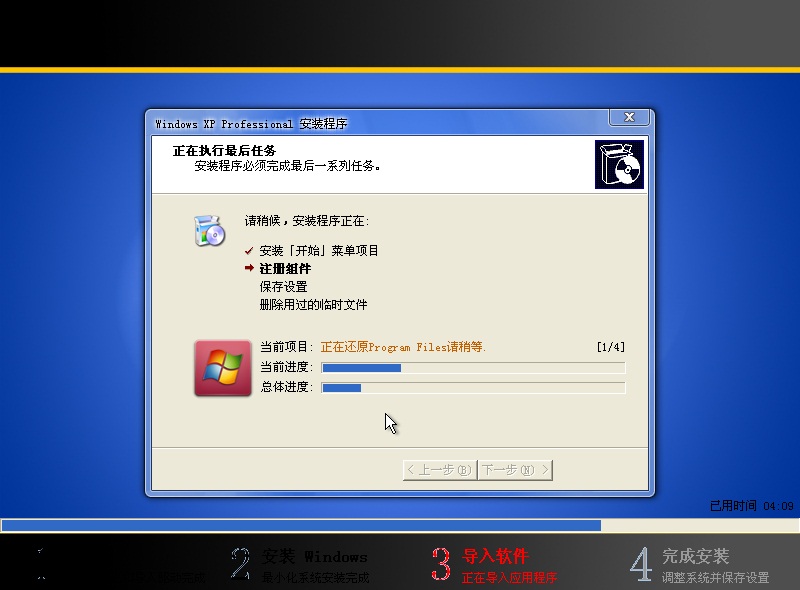Click the red checkmark next to 安装「开始」菜单项目
The height and width of the screenshot is (590, 800).
249,251
